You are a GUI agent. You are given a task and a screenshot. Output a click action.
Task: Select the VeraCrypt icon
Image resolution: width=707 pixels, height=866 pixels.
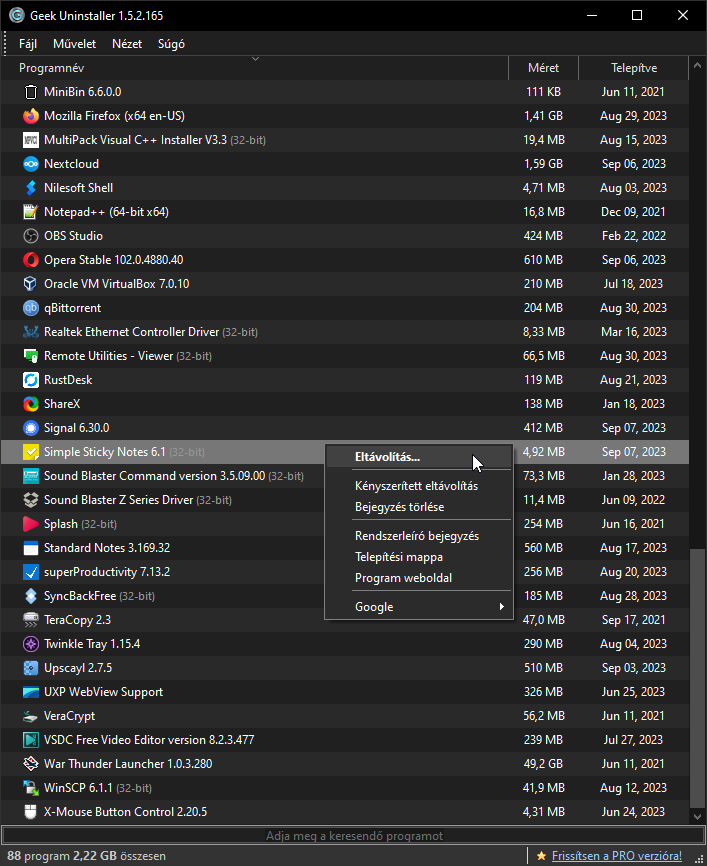coord(31,716)
